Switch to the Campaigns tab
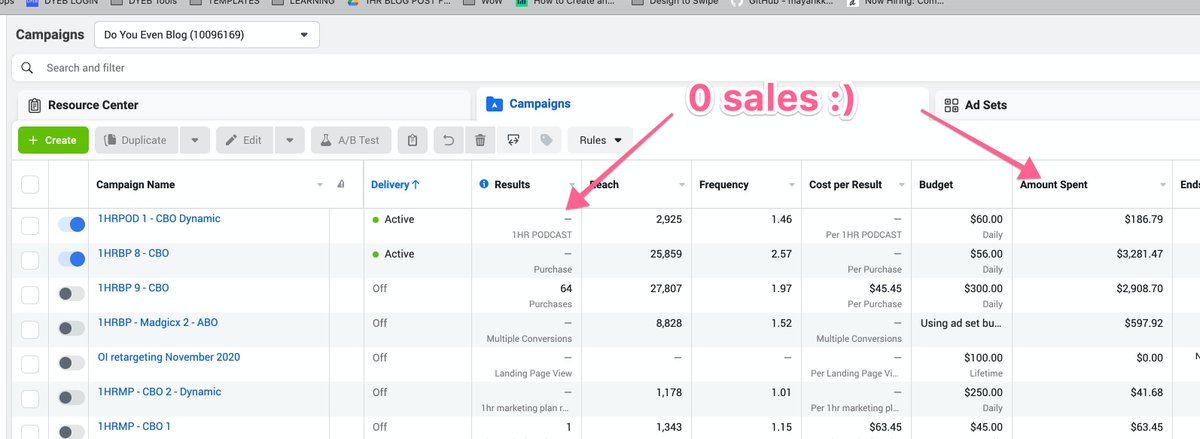 coord(702,104)
